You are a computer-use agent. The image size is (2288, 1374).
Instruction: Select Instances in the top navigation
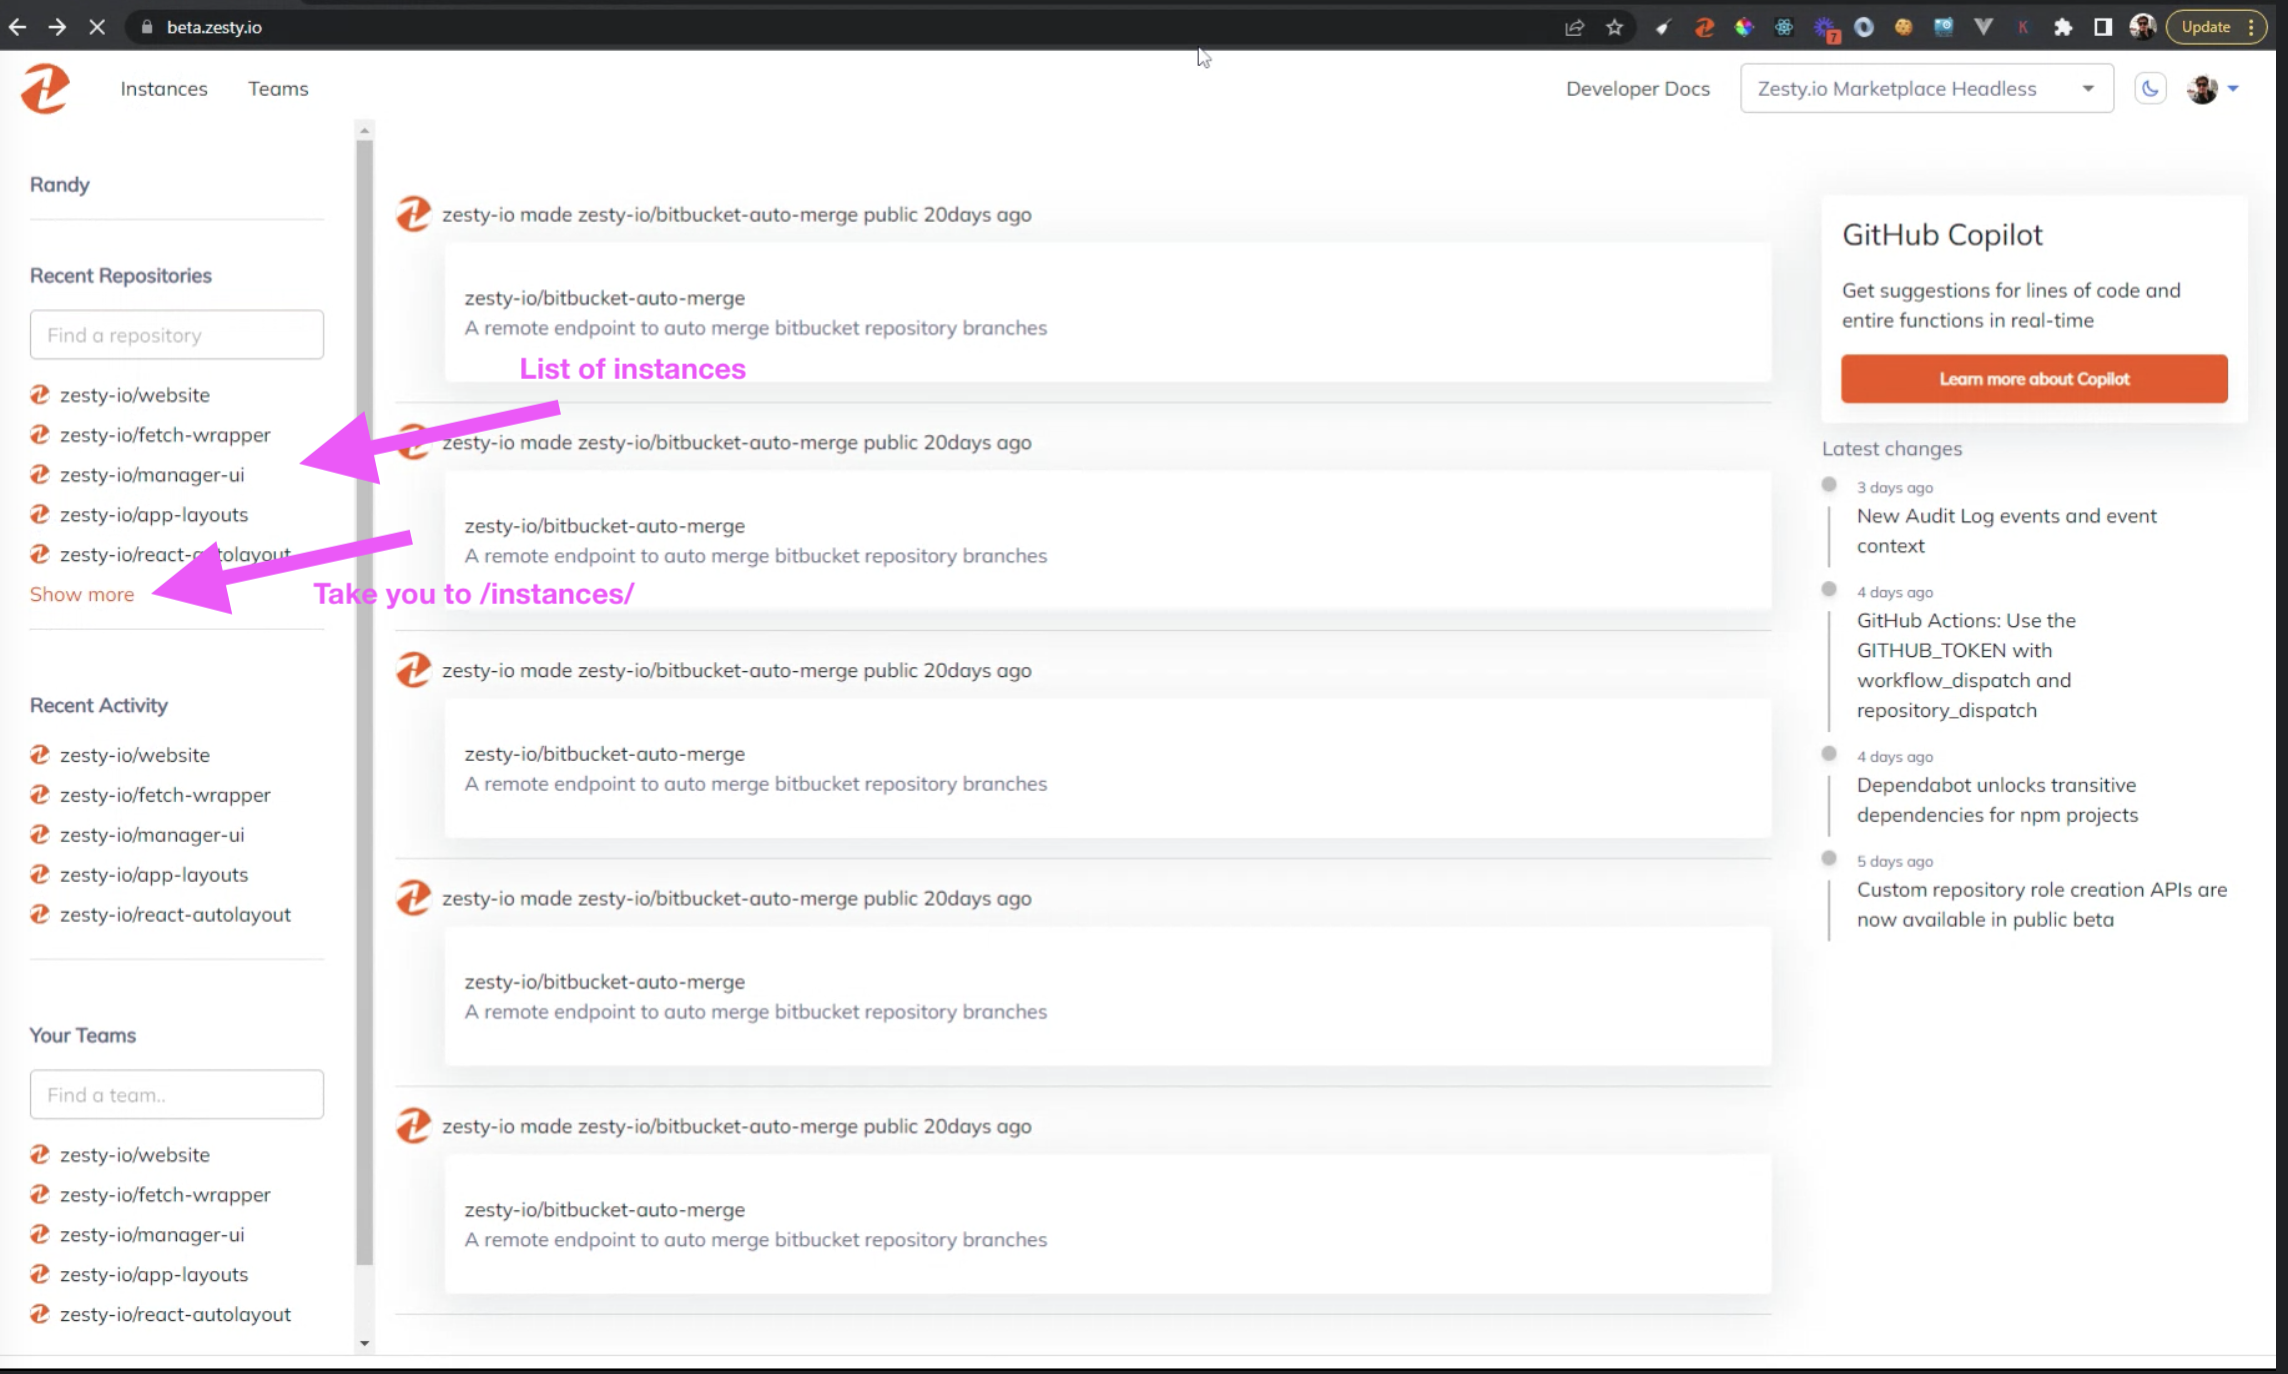pos(163,88)
